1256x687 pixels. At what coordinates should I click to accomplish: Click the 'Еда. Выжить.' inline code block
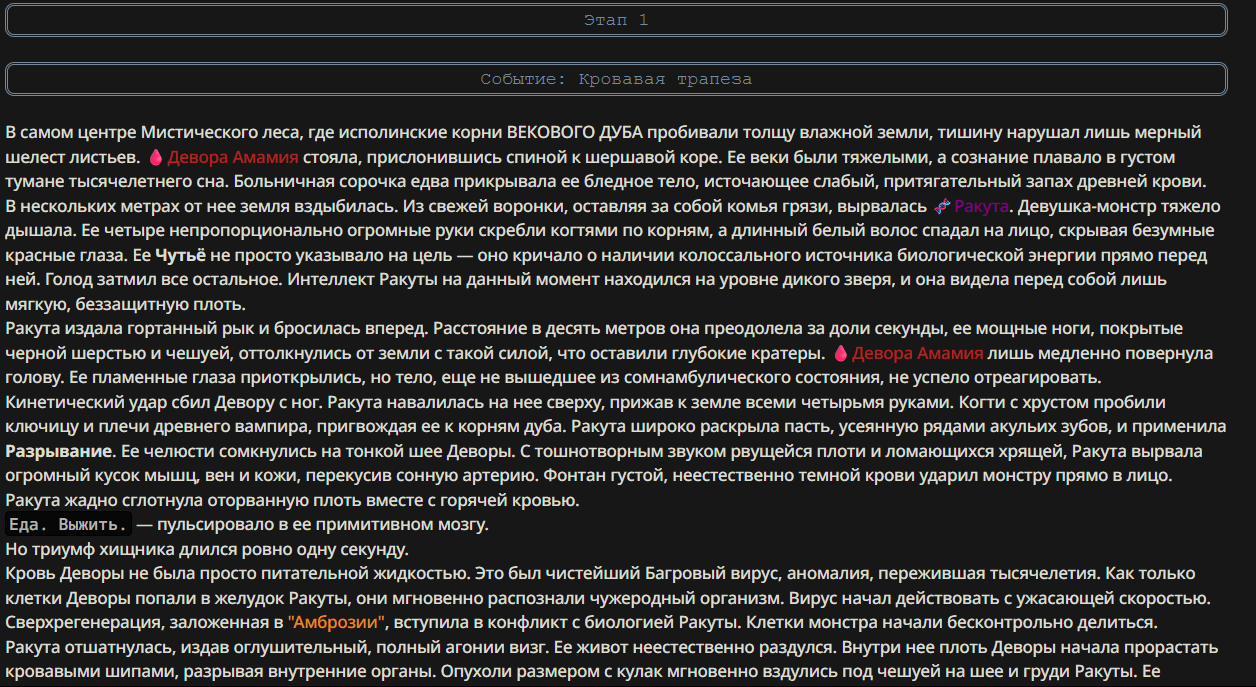click(x=69, y=524)
